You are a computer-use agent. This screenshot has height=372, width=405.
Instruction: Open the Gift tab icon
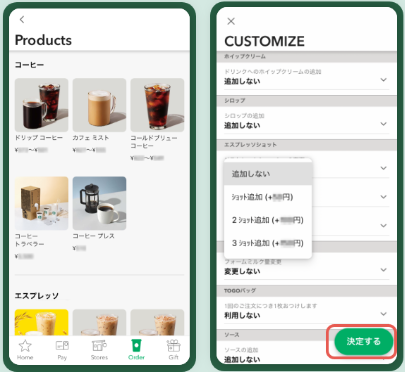173,346
